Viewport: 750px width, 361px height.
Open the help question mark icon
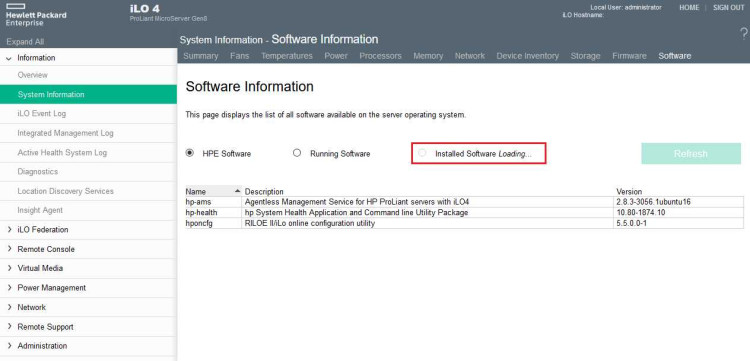point(744,33)
